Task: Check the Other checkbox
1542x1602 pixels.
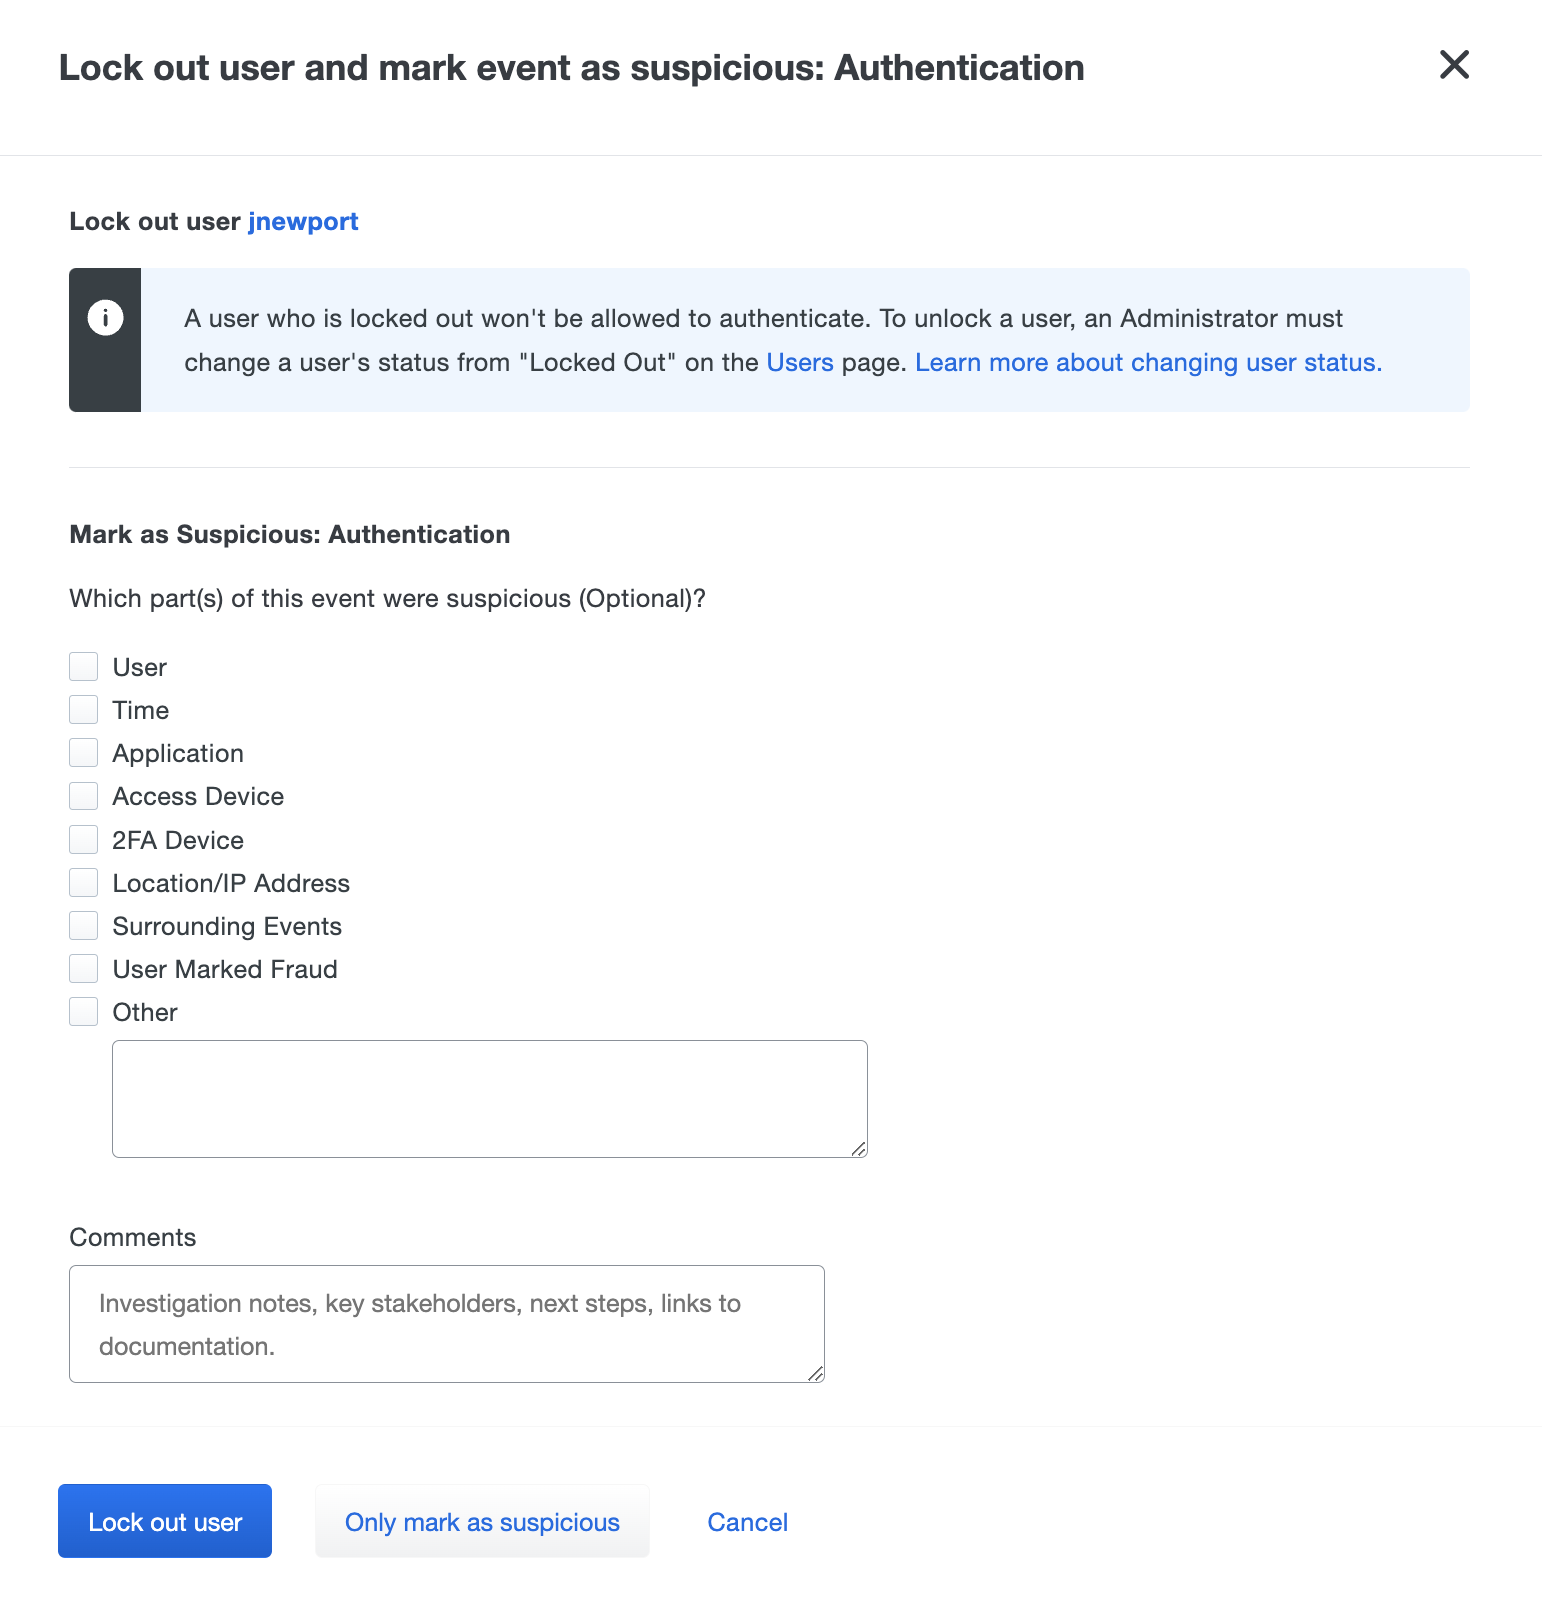Action: click(83, 1010)
